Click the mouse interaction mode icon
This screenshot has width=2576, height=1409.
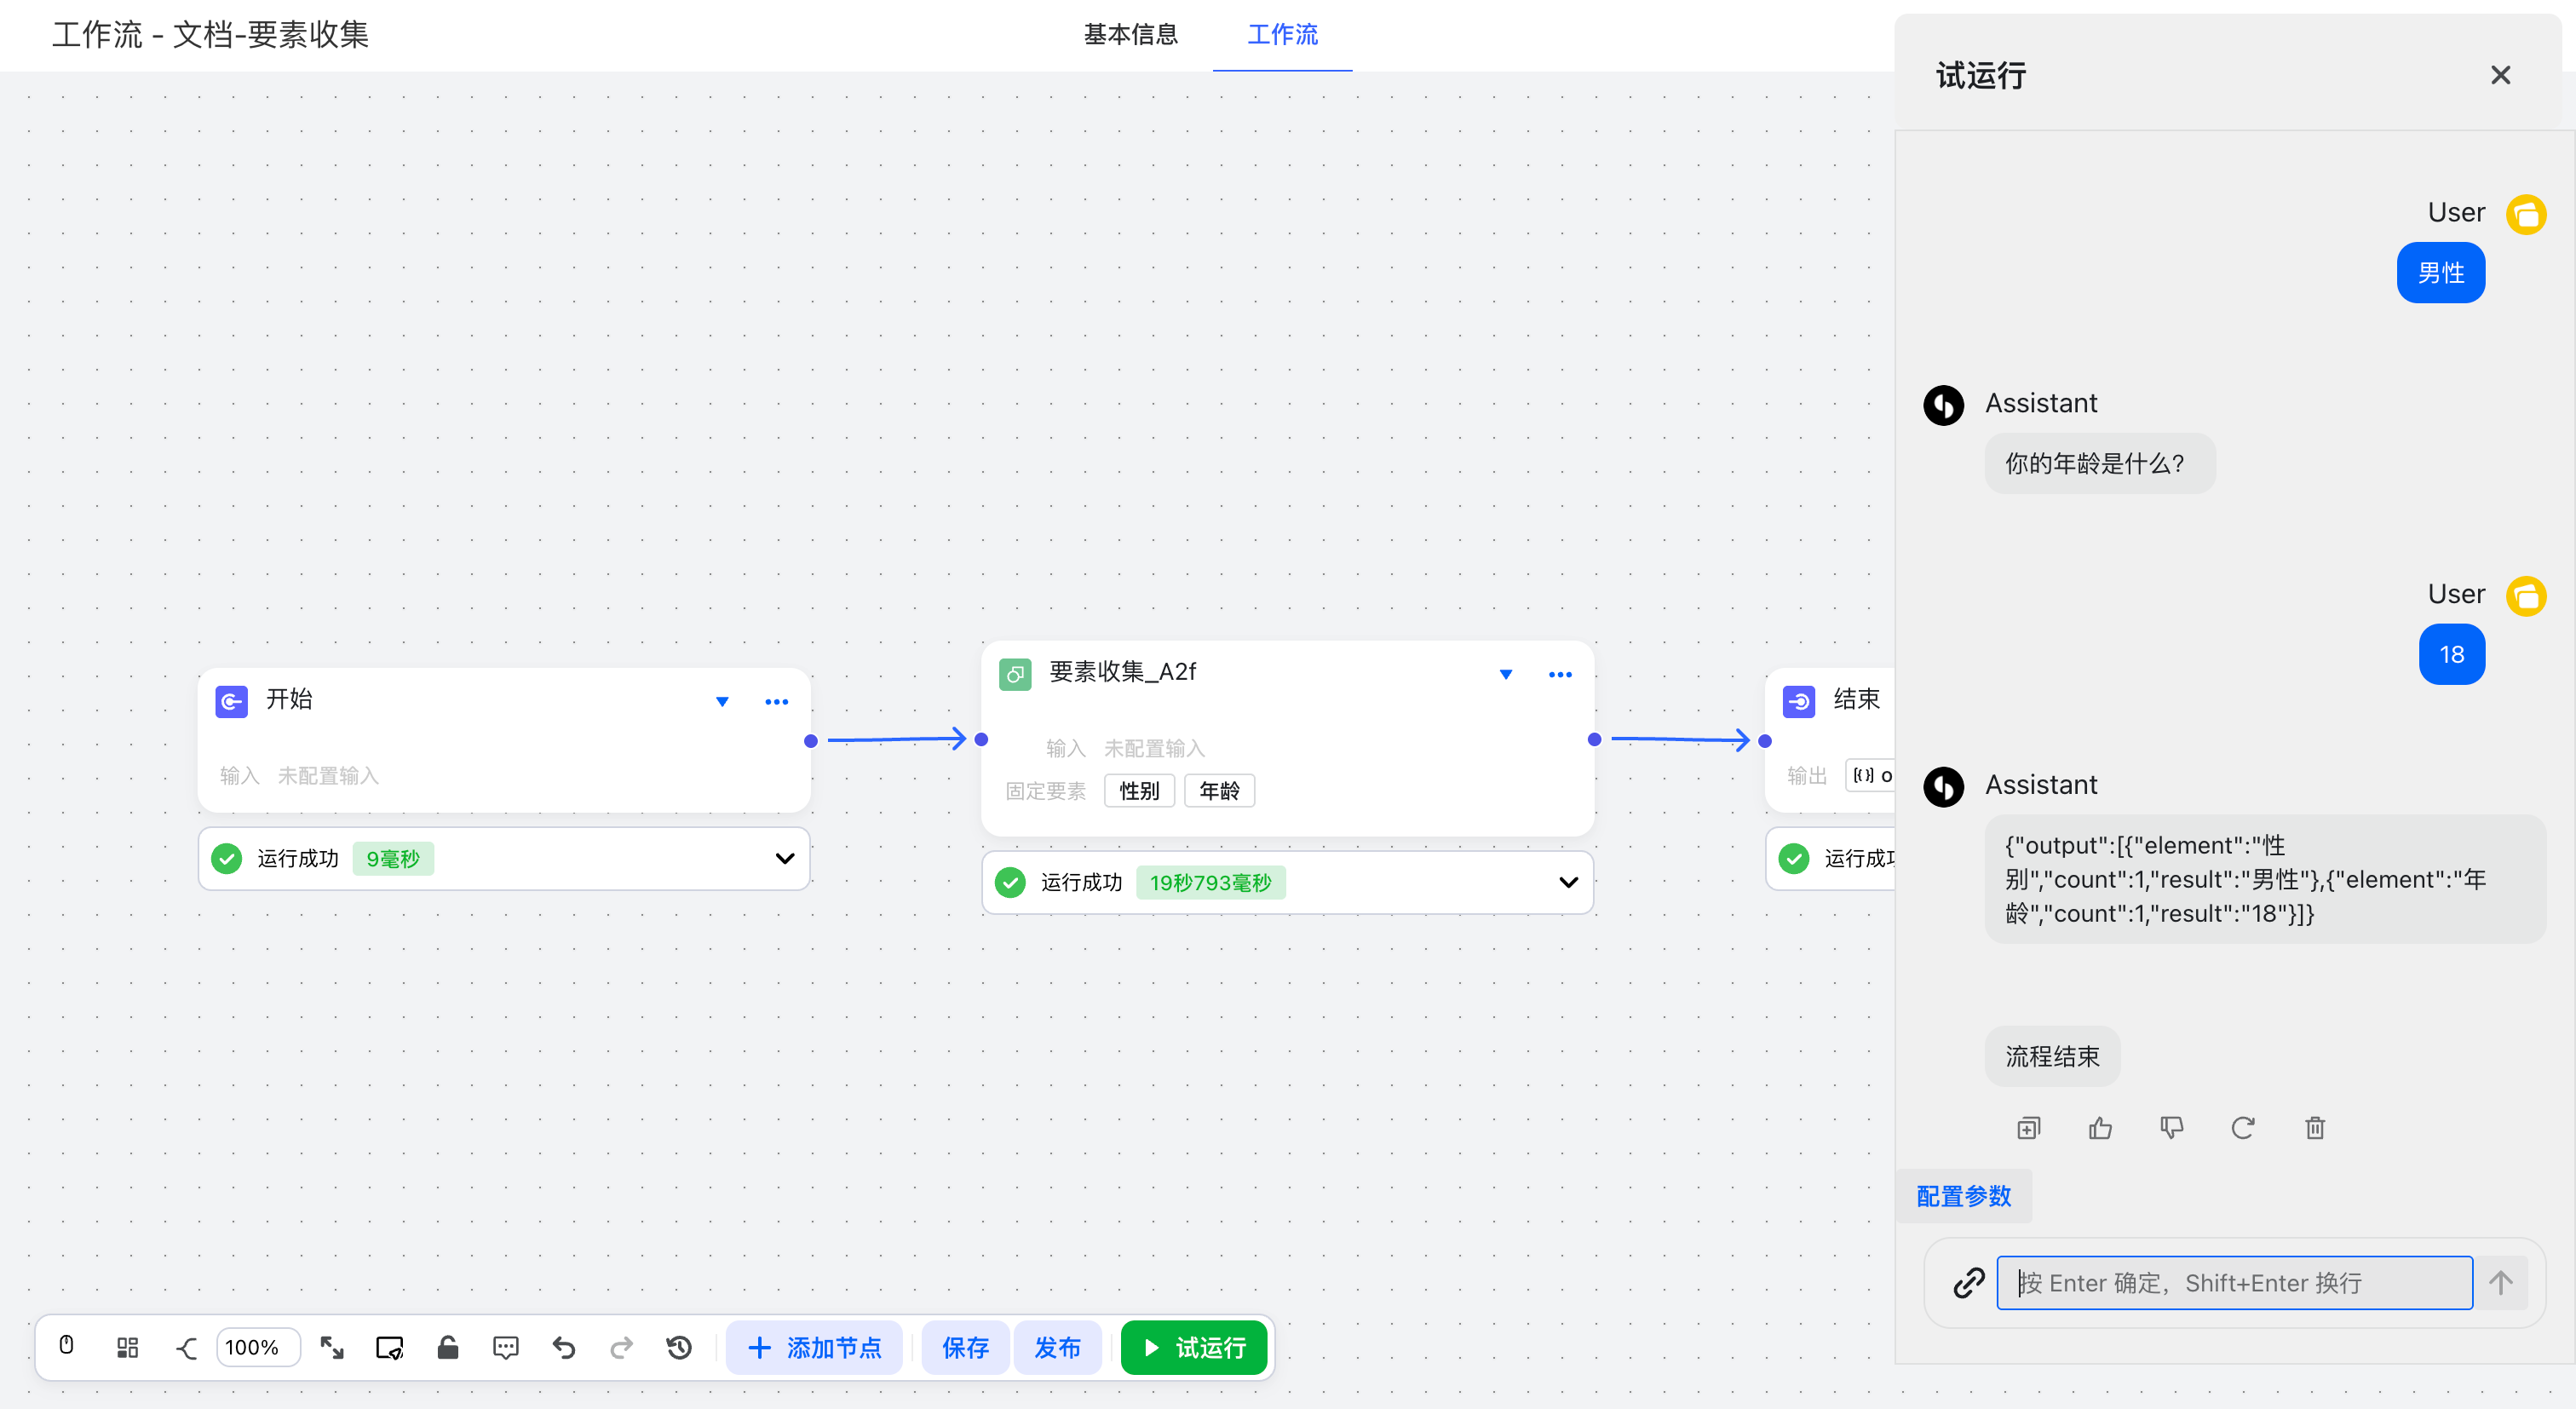click(x=66, y=1346)
